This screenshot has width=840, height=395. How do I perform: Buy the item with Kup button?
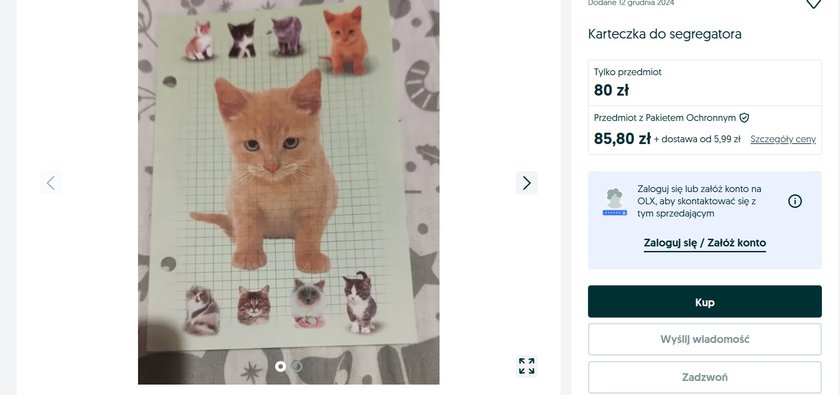(704, 302)
